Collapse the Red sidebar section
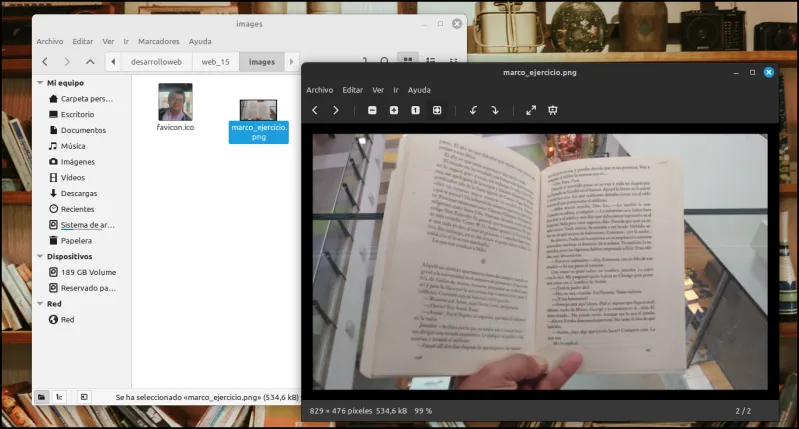Image resolution: width=799 pixels, height=429 pixels. click(40, 304)
